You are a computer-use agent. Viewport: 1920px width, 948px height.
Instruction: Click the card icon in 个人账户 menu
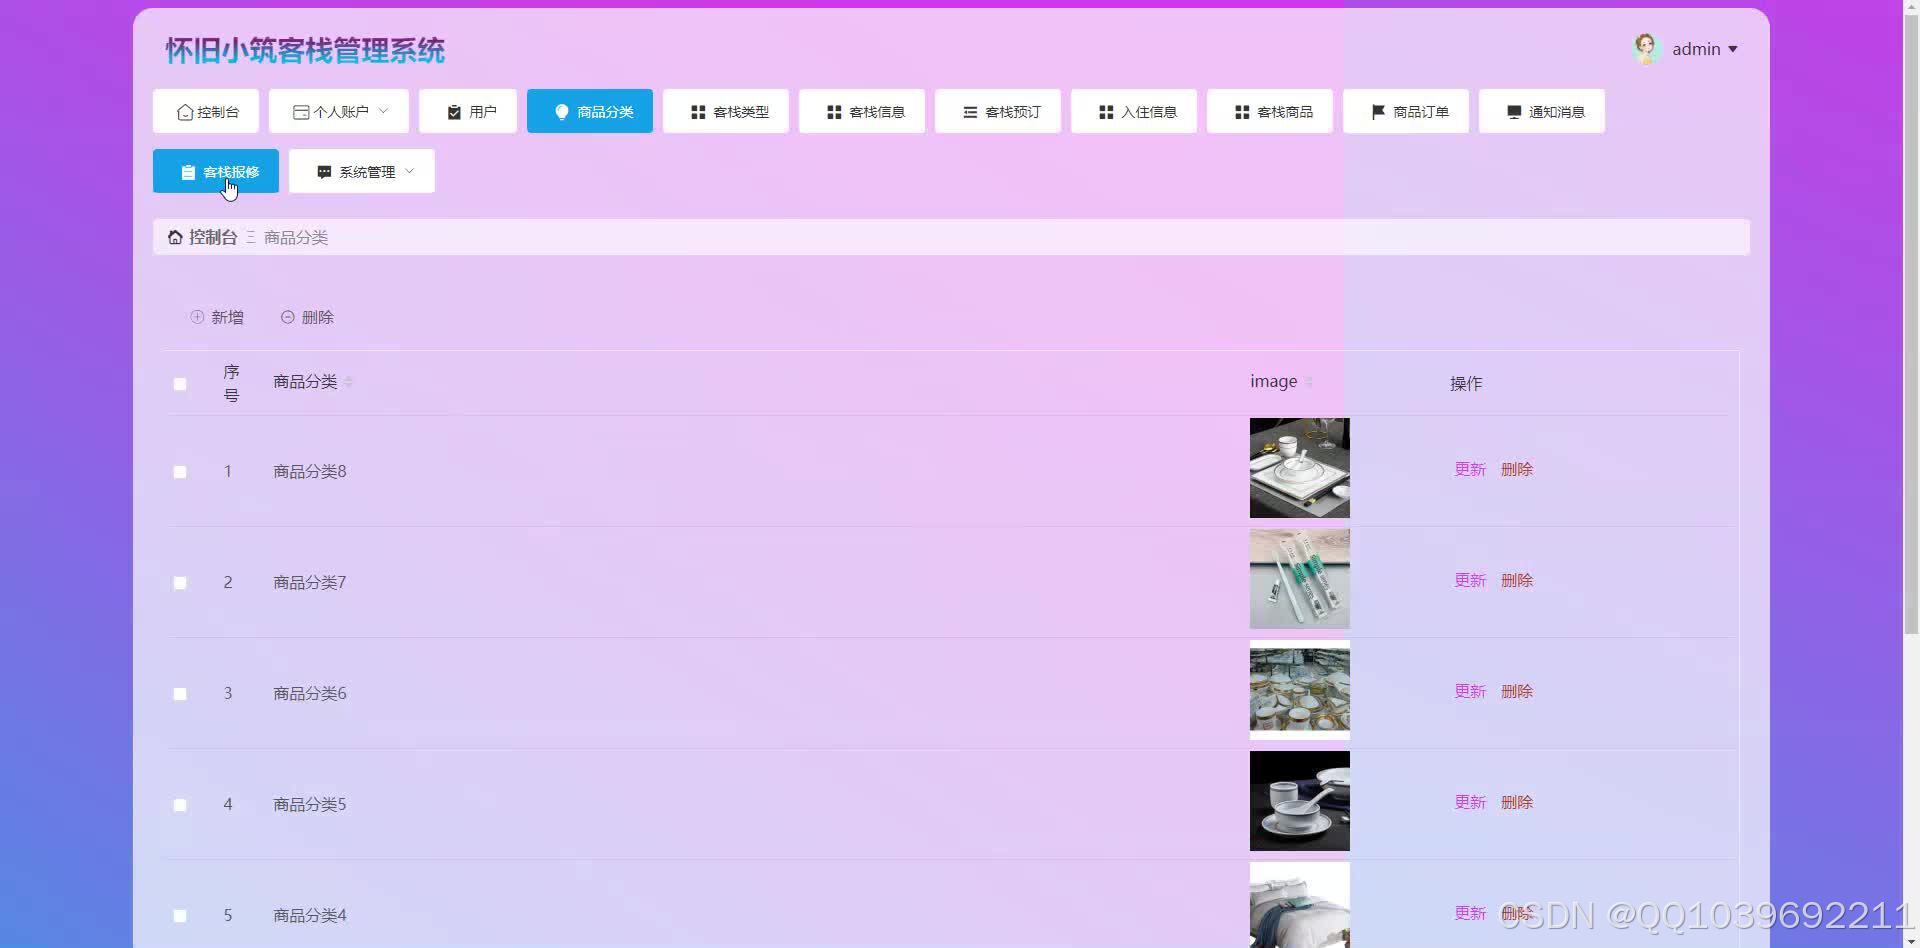[x=301, y=112]
